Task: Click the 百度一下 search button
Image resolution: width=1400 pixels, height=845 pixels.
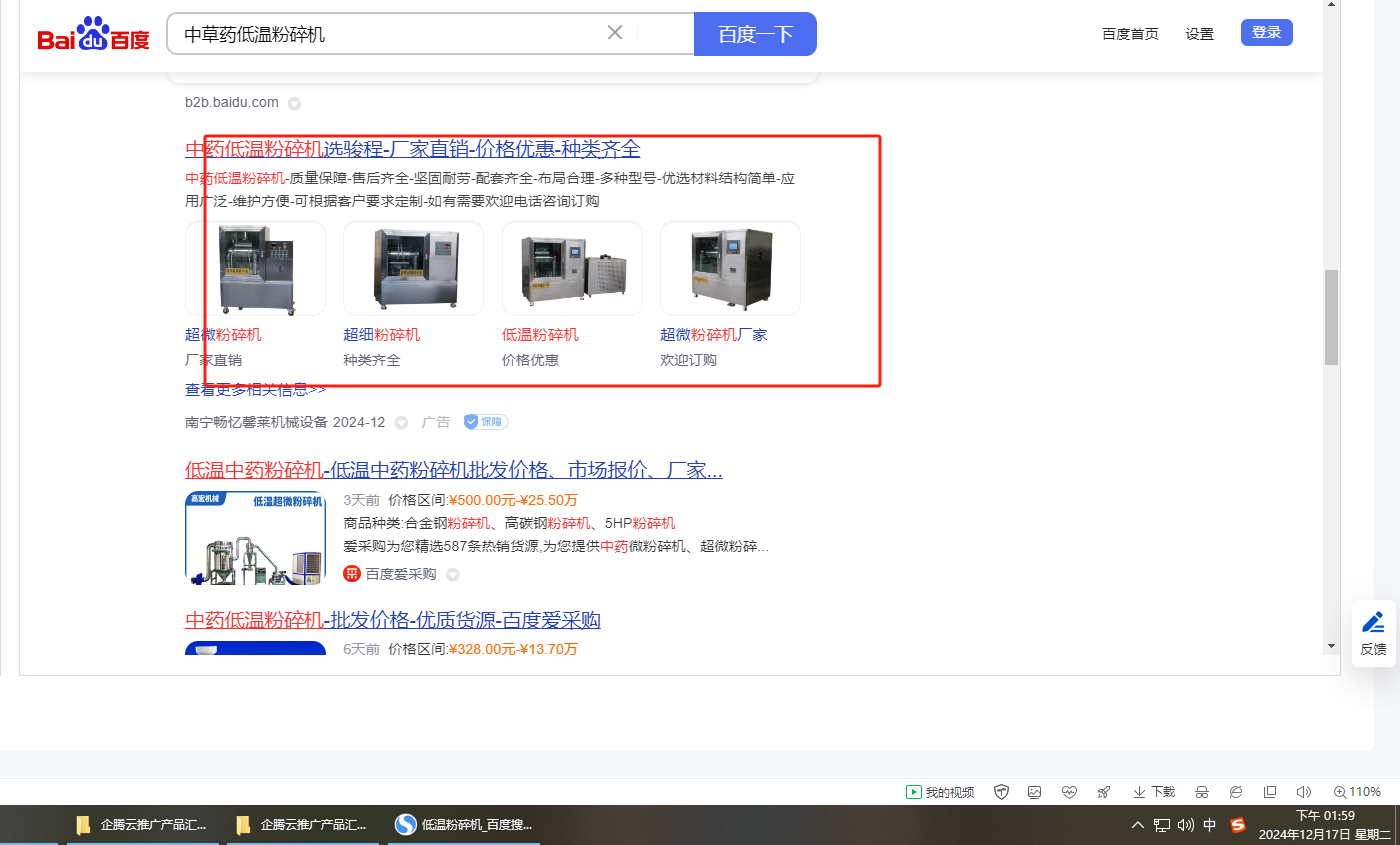Action: (755, 34)
